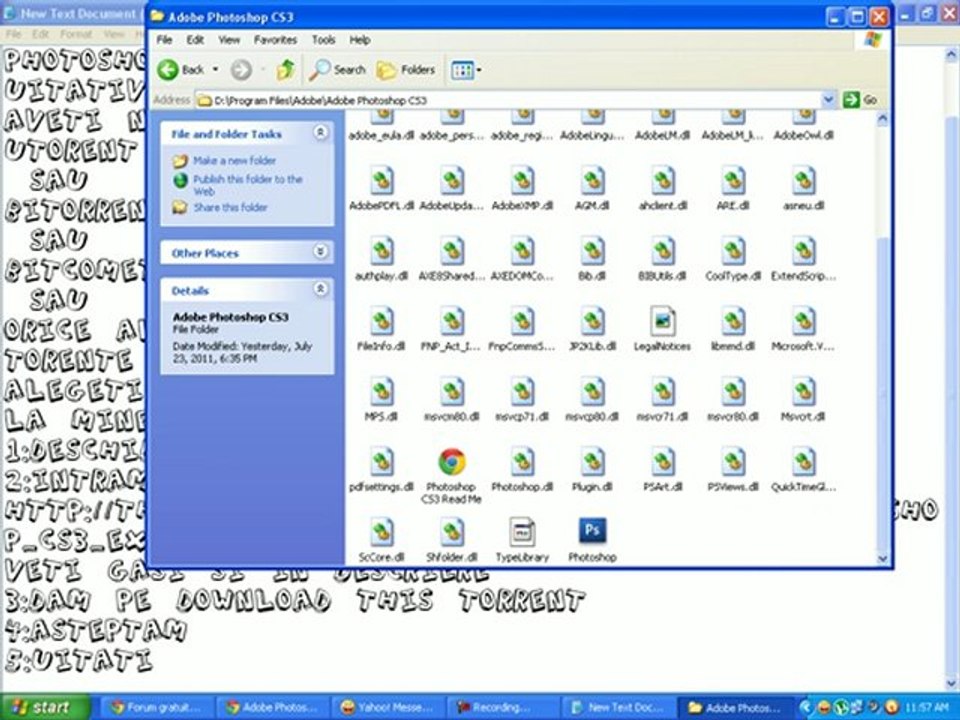Select Bib.dll file icon
The width and height of the screenshot is (960, 720).
click(x=592, y=251)
